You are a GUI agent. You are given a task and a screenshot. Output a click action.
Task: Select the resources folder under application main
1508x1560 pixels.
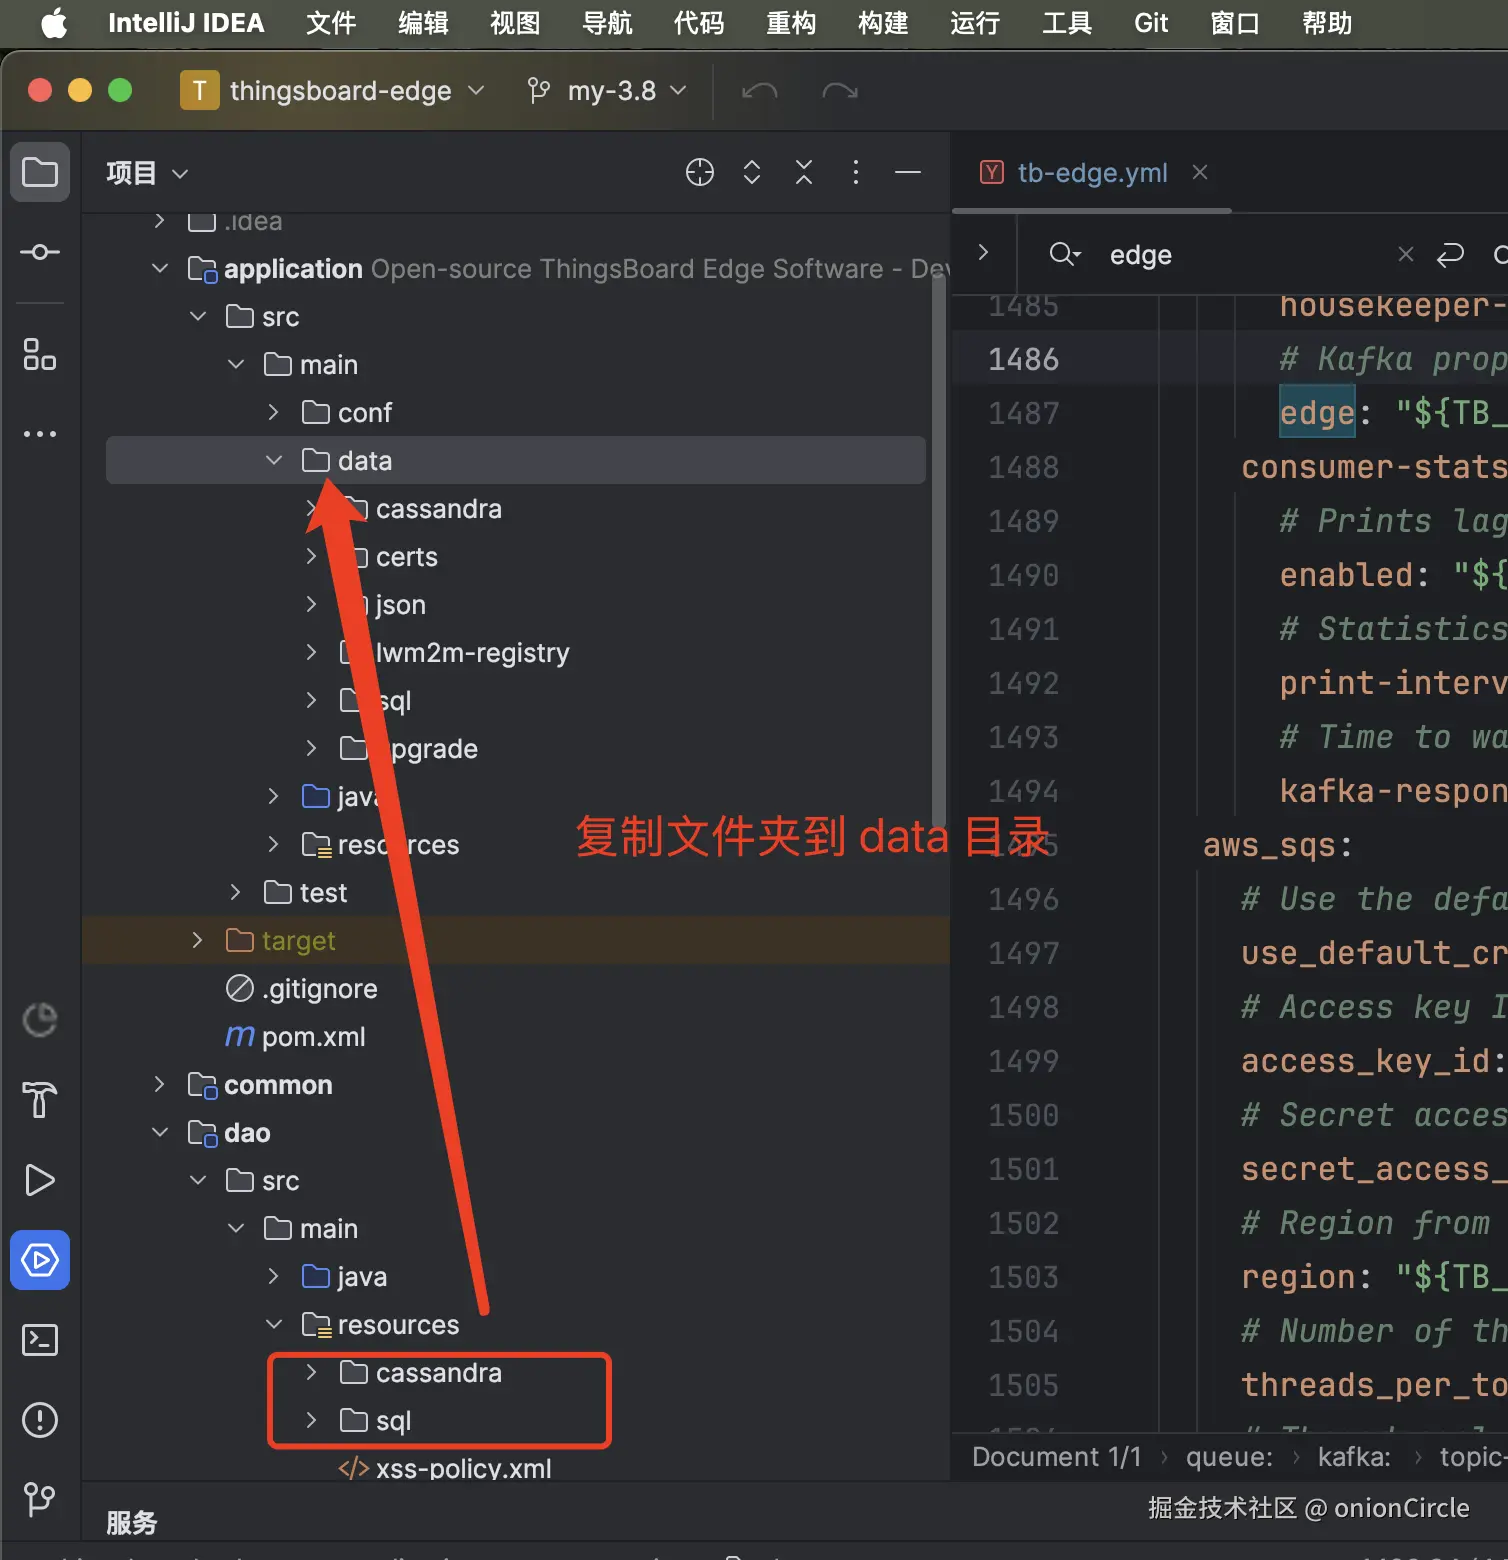398,845
